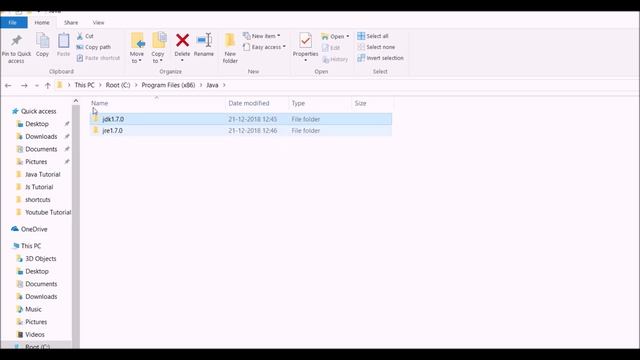Viewport: 640px width, 360px height.
Task: Click Edit in the Open group
Action: pos(331,48)
